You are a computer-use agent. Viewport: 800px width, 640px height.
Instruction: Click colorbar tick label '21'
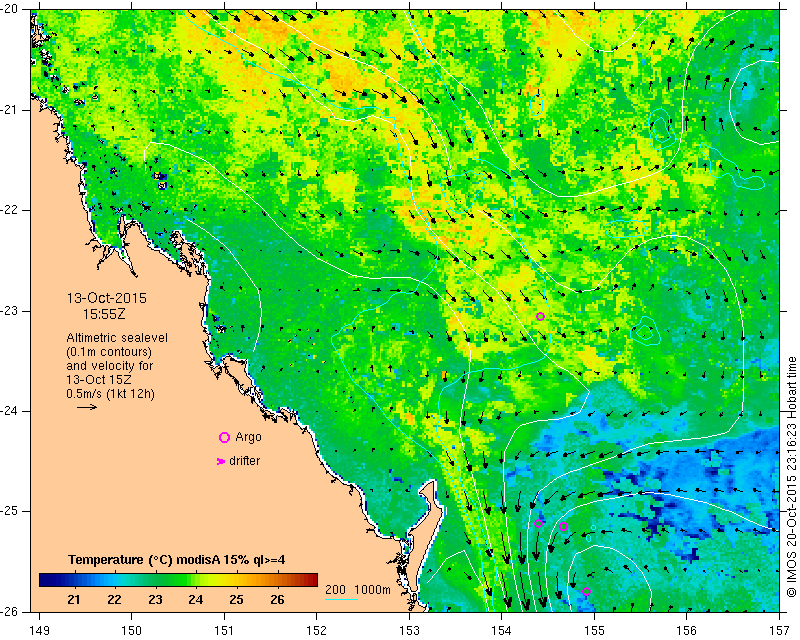pos(74,600)
